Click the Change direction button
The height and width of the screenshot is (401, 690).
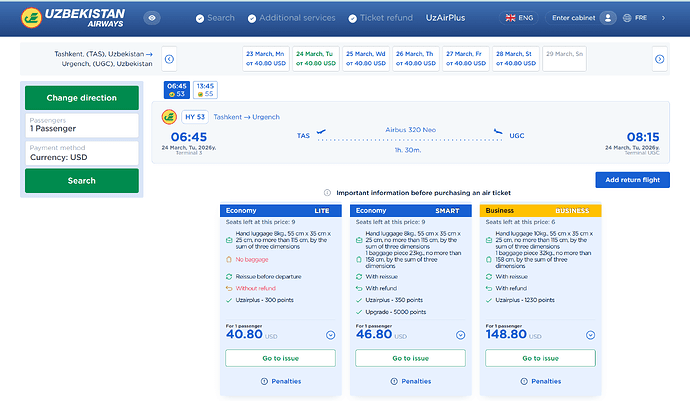[x=82, y=98]
